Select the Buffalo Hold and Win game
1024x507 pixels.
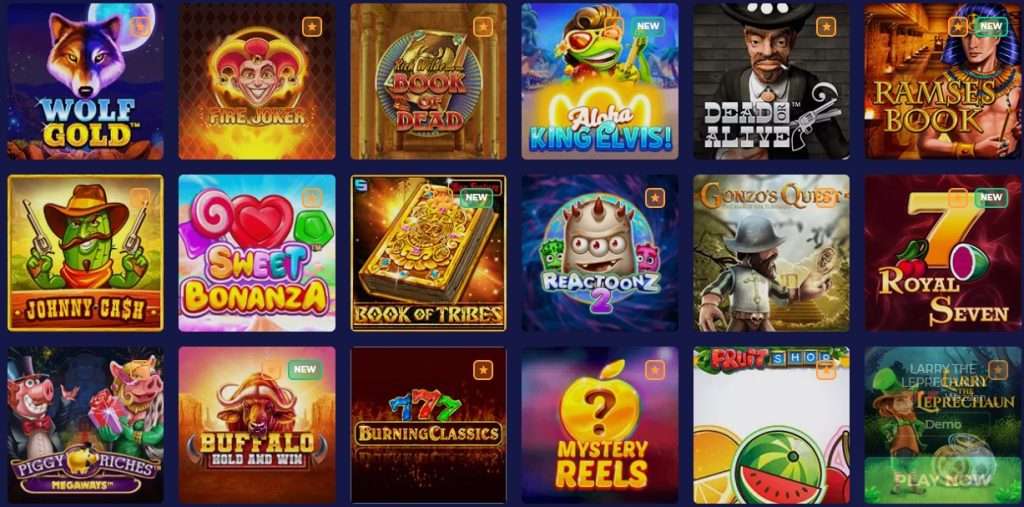click(x=257, y=425)
